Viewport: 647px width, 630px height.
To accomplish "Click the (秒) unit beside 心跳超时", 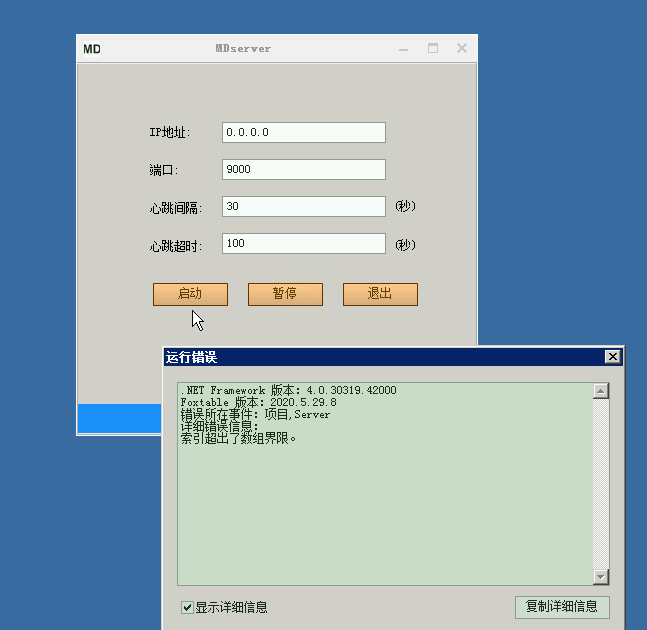I will (x=405, y=245).
